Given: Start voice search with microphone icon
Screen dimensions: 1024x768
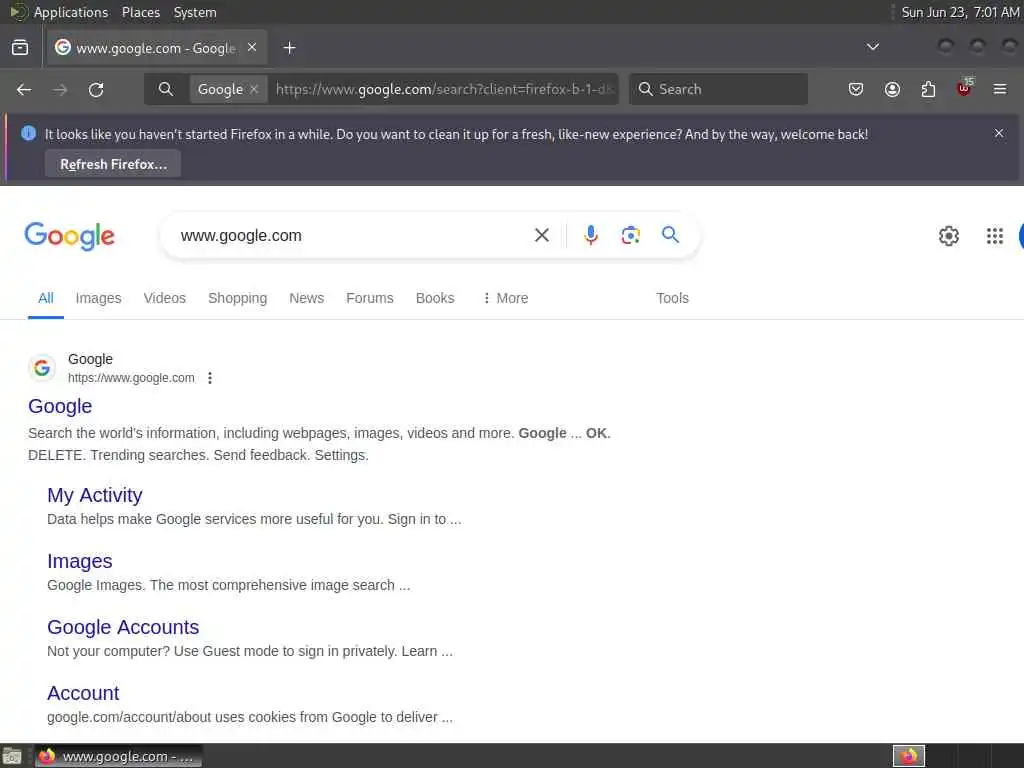Looking at the screenshot, I should 590,235.
